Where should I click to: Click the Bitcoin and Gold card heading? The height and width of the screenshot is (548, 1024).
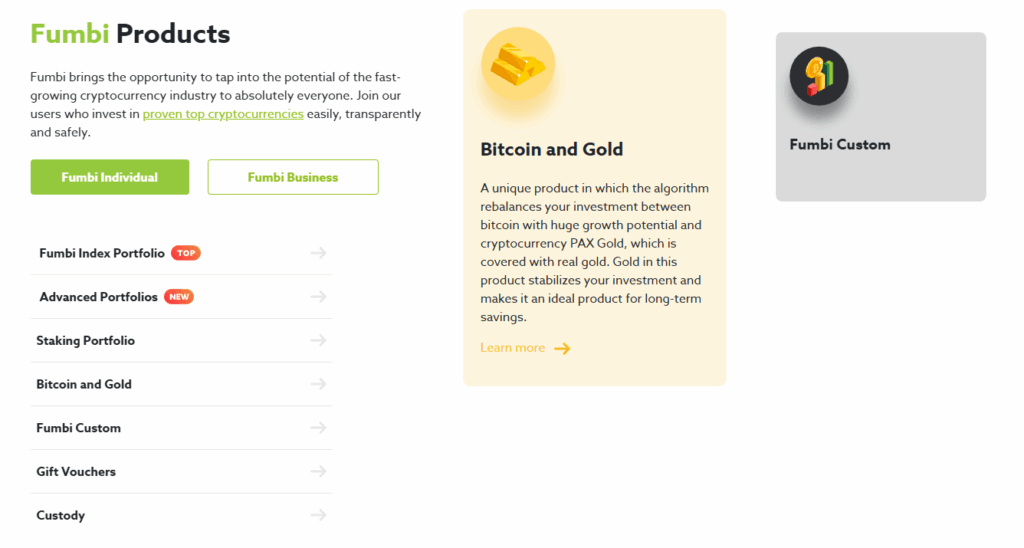[551, 150]
